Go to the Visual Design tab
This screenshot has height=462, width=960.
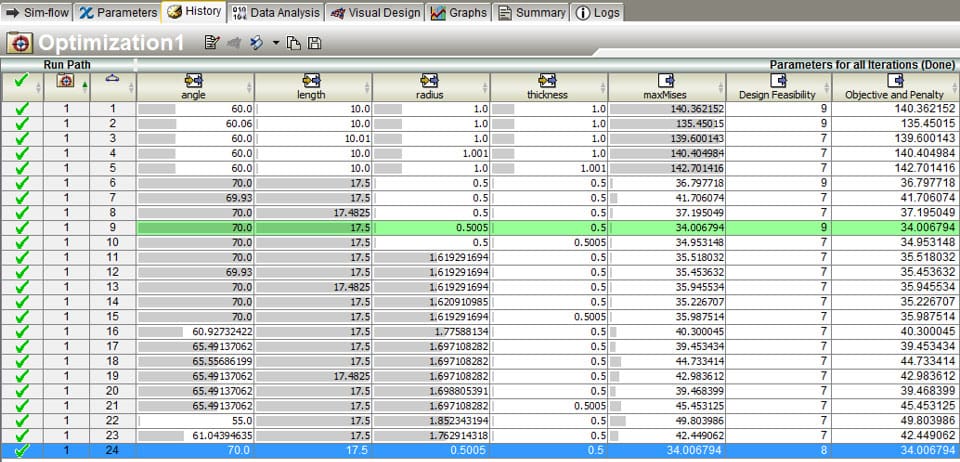point(375,12)
